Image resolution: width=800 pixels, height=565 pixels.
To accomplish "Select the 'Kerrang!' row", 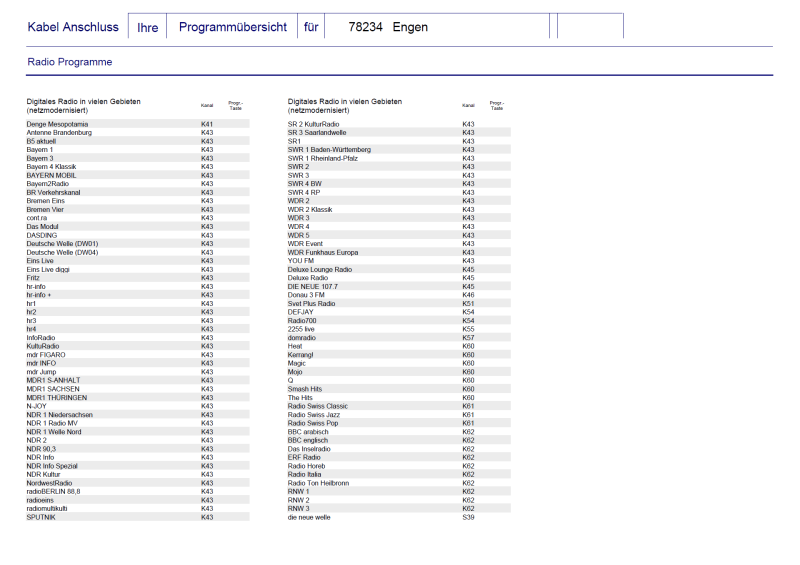I will pyautogui.click(x=399, y=355).
